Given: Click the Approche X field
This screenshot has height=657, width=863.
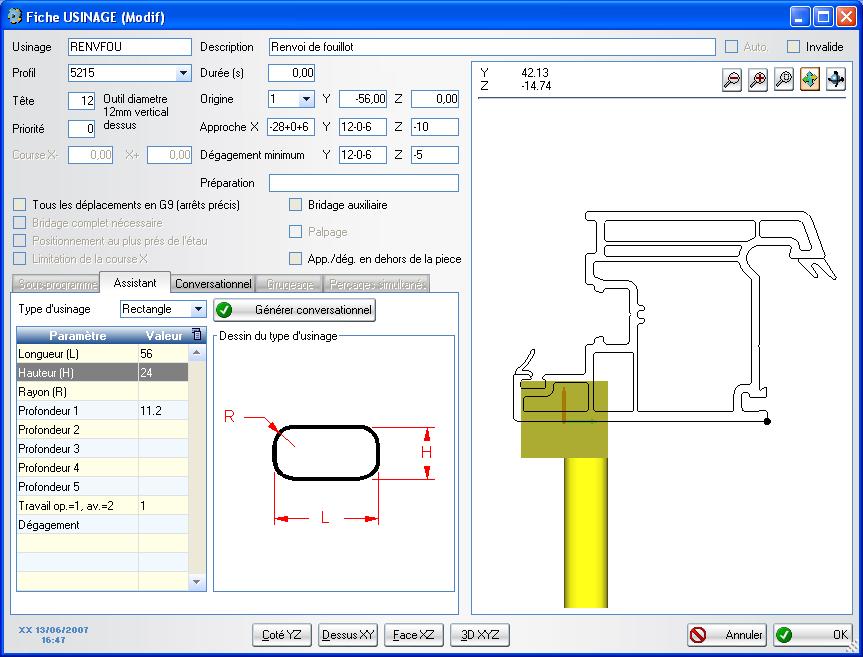Looking at the screenshot, I should 291,127.
